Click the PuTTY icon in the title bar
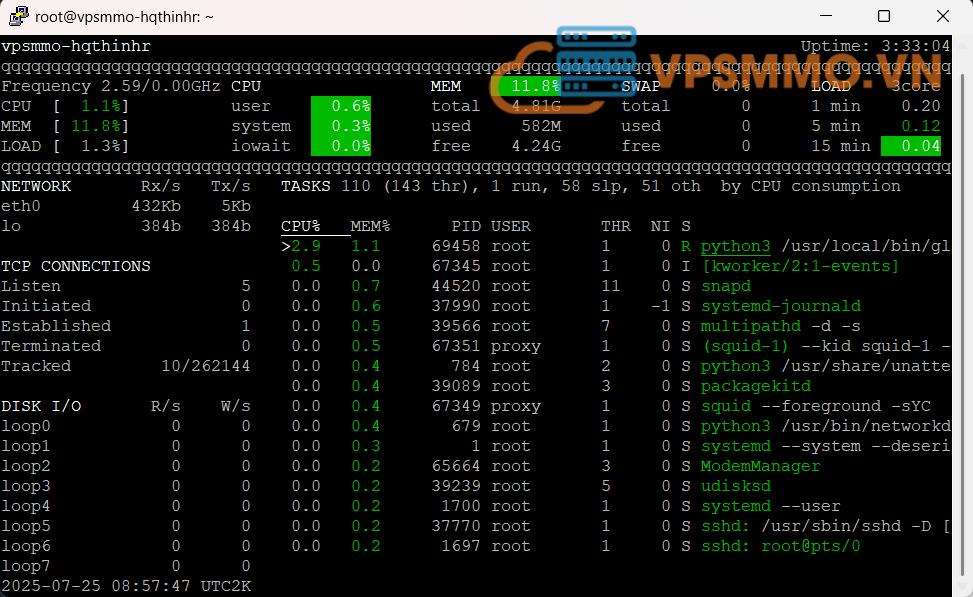Image resolution: width=973 pixels, height=597 pixels. click(x=18, y=16)
